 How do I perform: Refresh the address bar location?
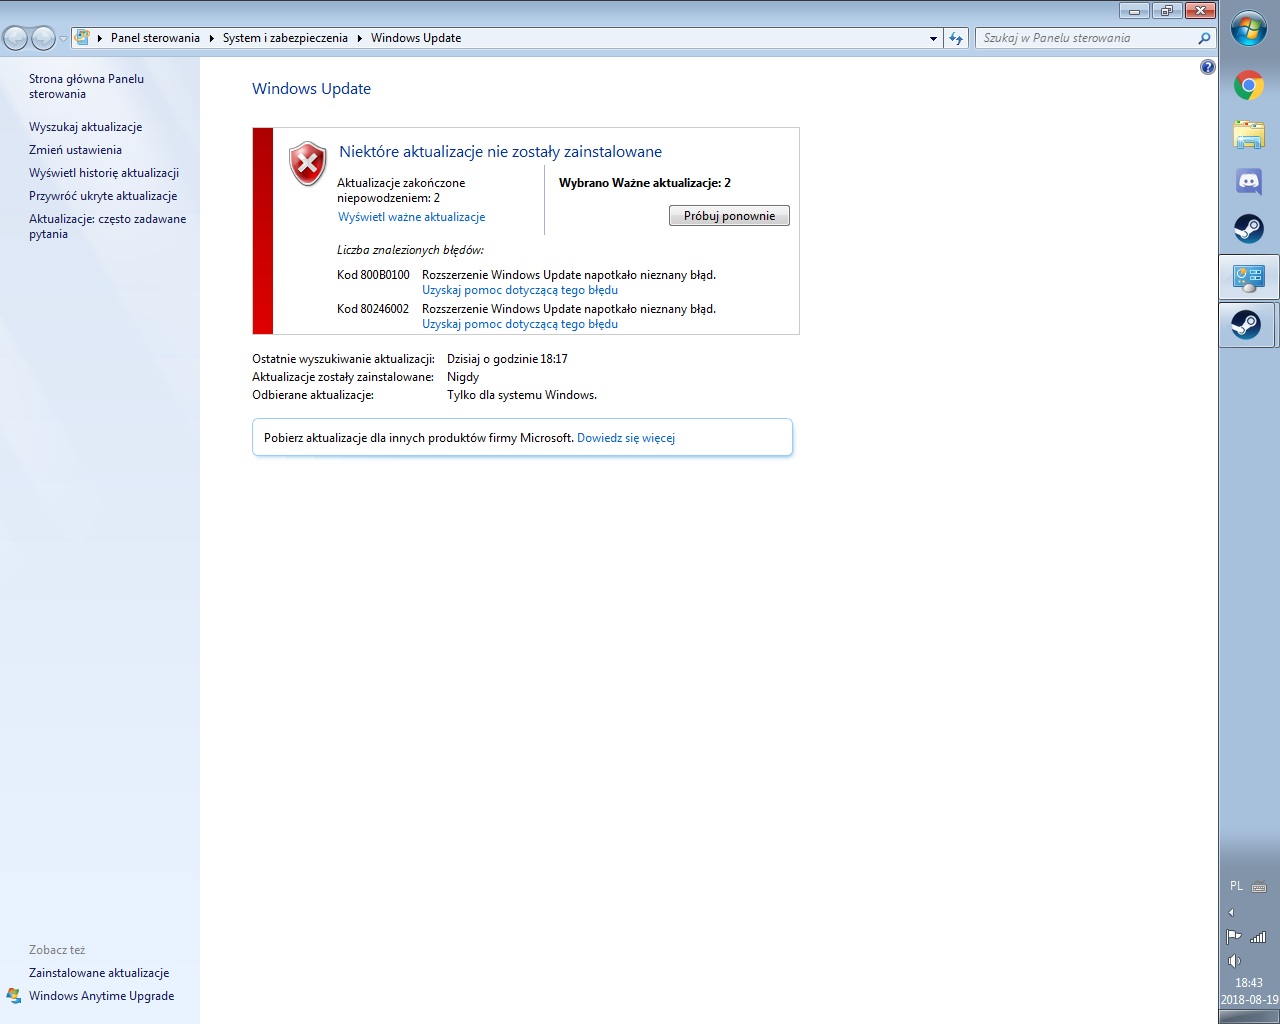(956, 38)
